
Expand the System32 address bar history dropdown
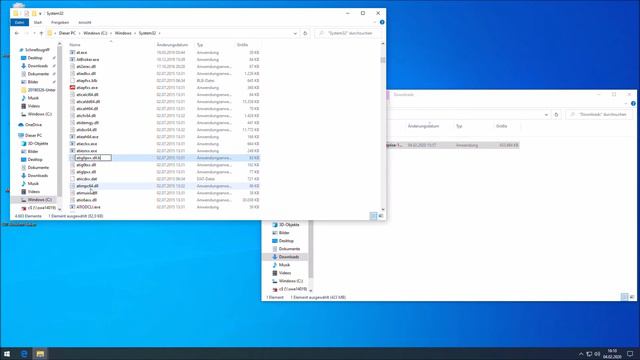click(295, 33)
